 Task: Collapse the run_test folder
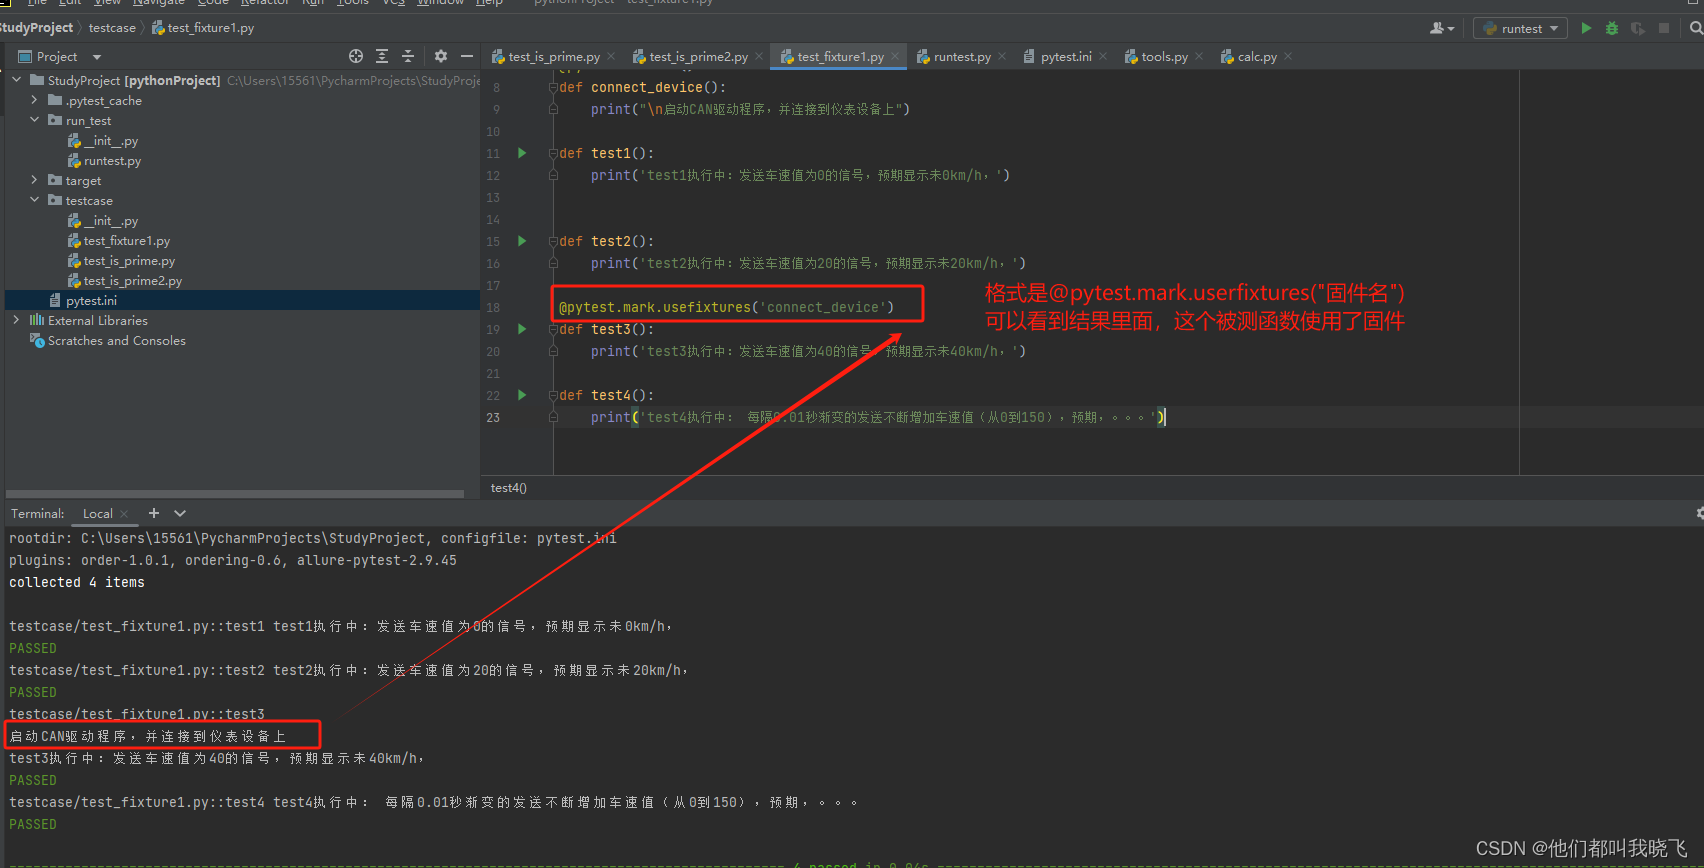click(34, 120)
